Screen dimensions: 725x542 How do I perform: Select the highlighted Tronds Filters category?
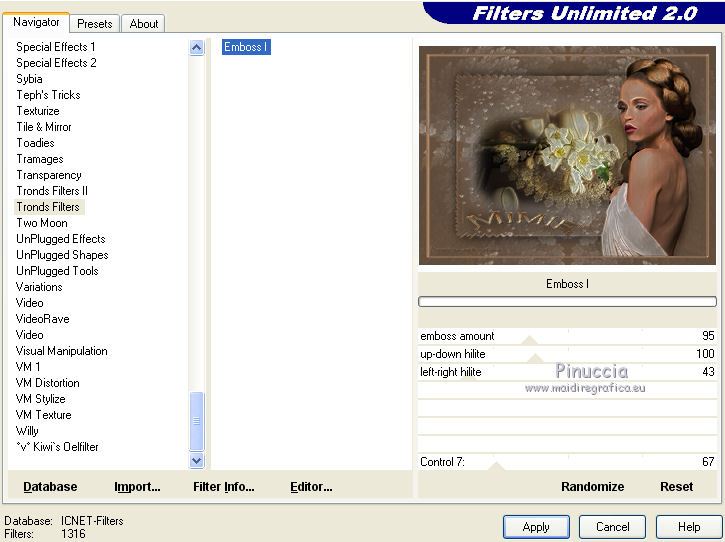coord(48,207)
